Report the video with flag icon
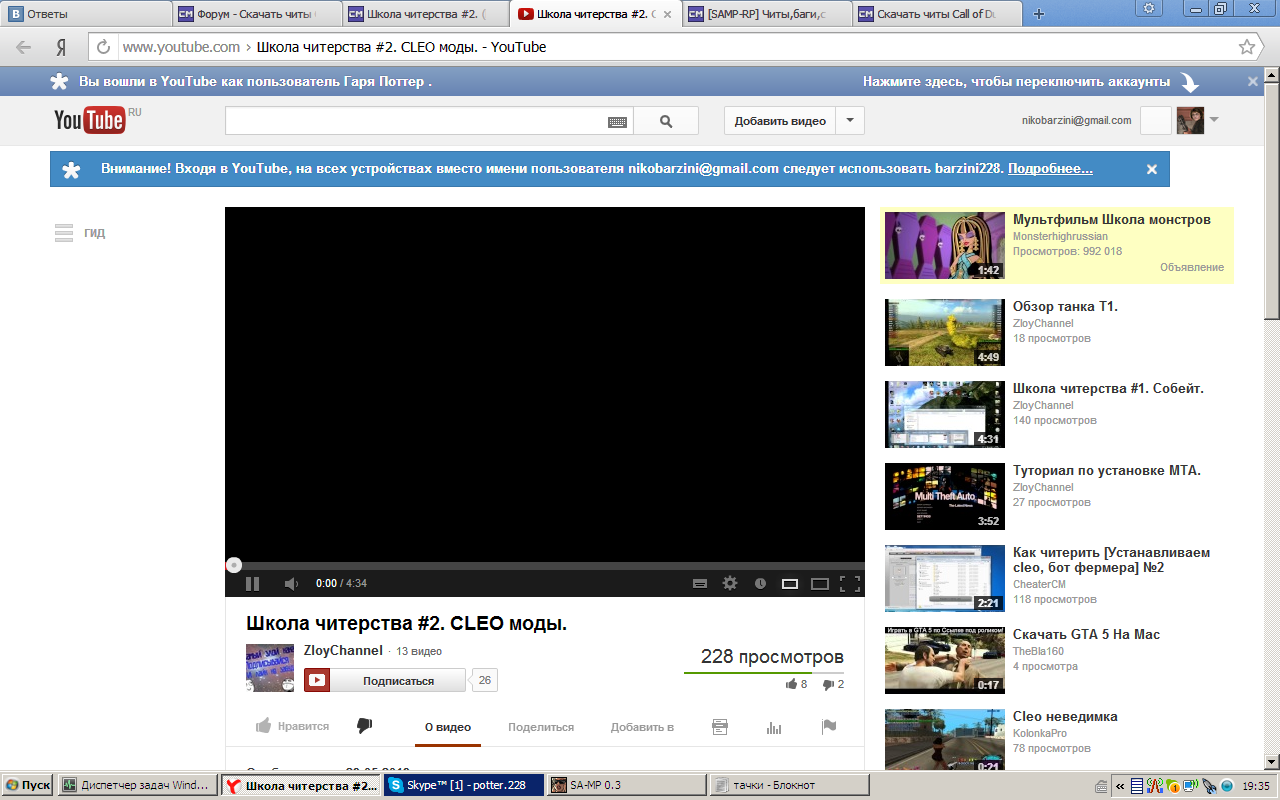Screen dimensions: 1280x800 [829, 727]
